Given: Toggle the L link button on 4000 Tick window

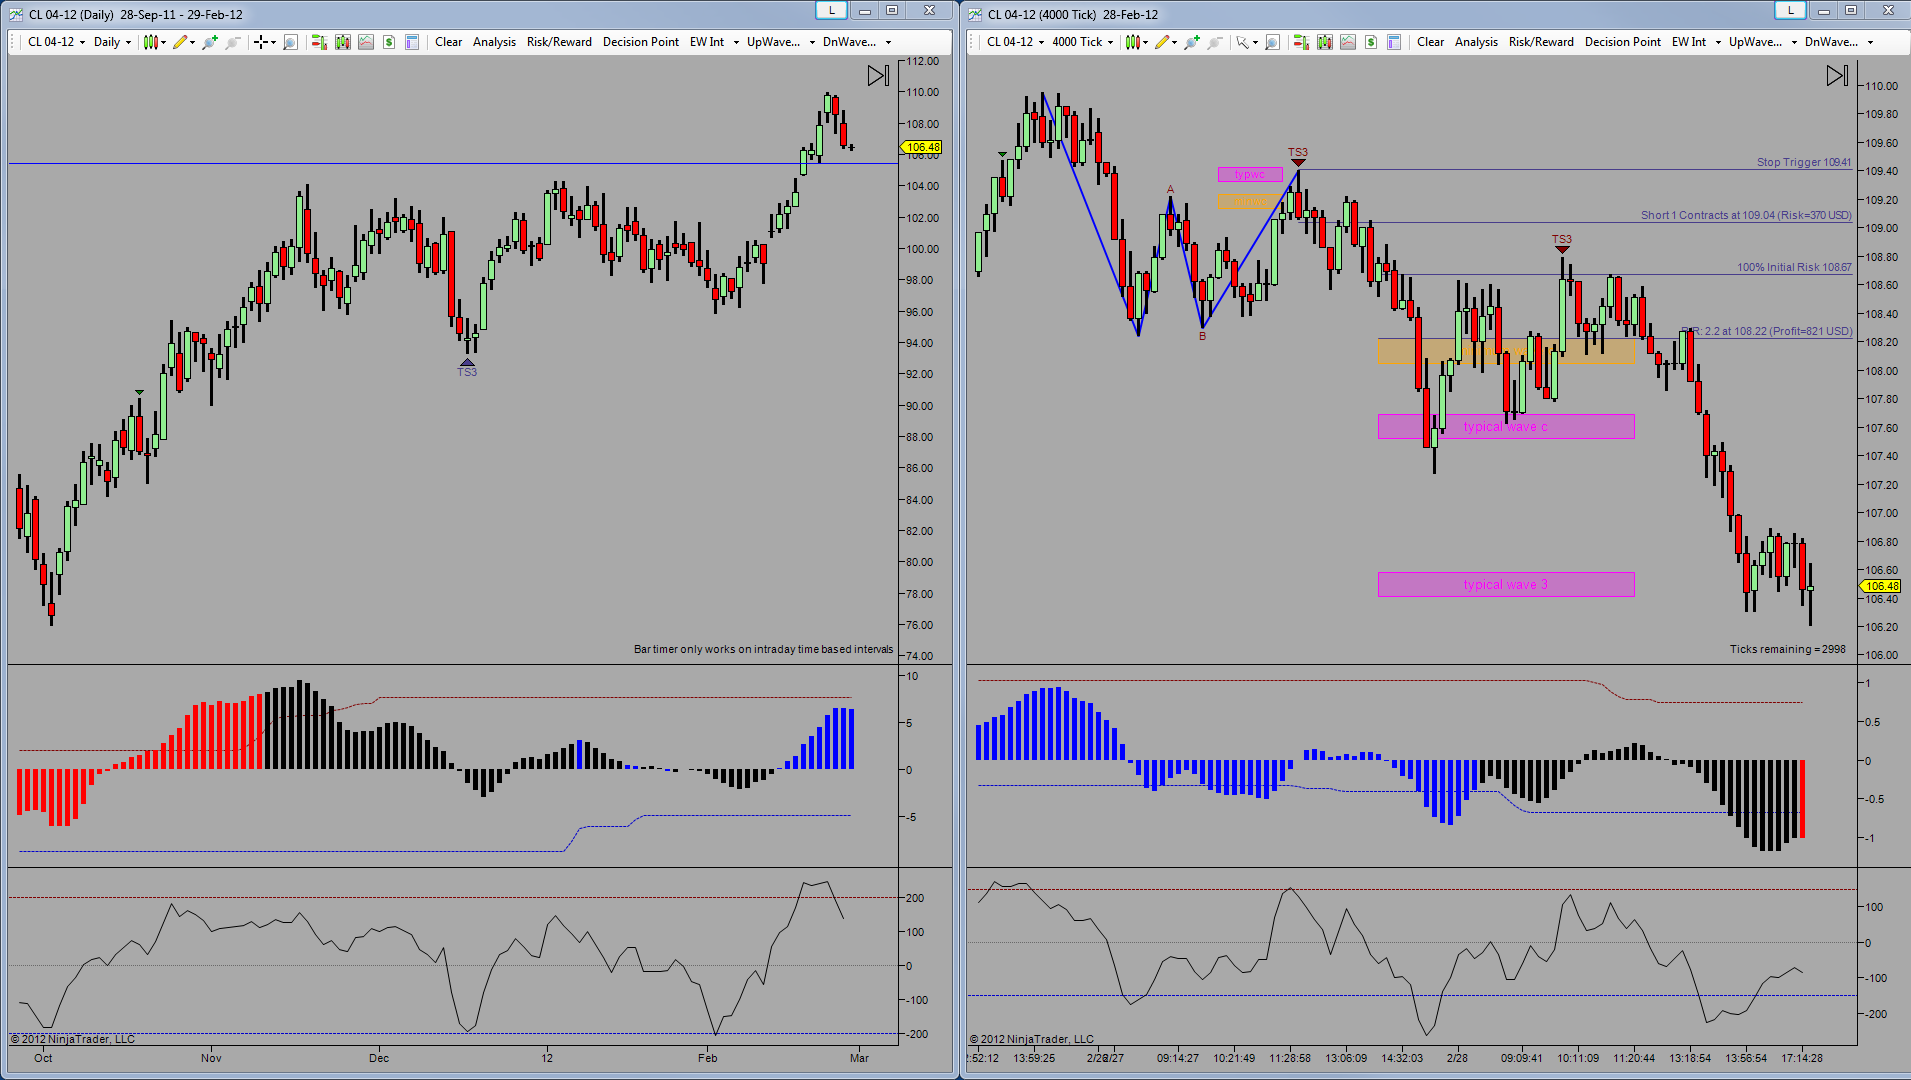Looking at the screenshot, I should click(x=1790, y=10).
